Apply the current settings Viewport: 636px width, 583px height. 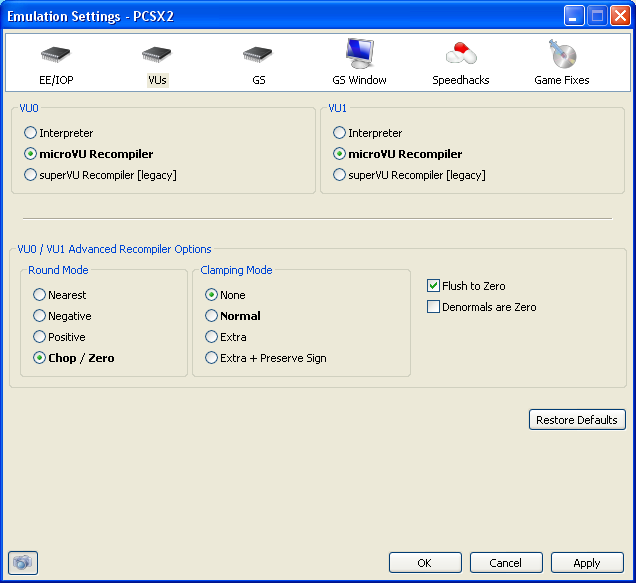pyautogui.click(x=587, y=563)
